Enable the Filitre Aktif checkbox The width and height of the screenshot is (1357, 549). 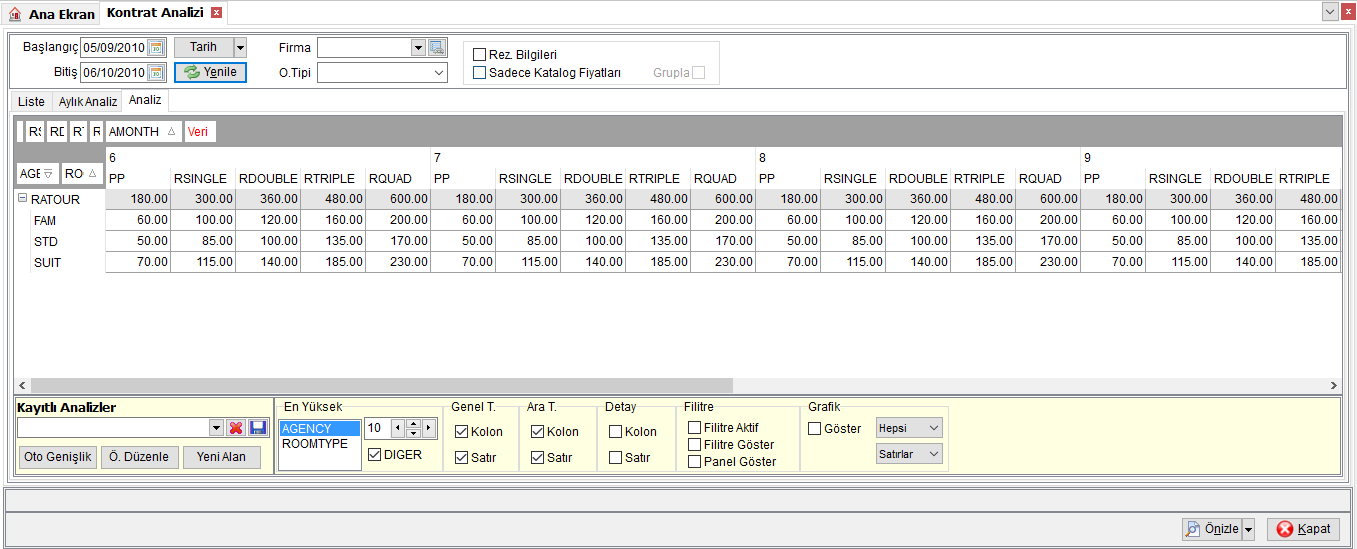point(694,427)
